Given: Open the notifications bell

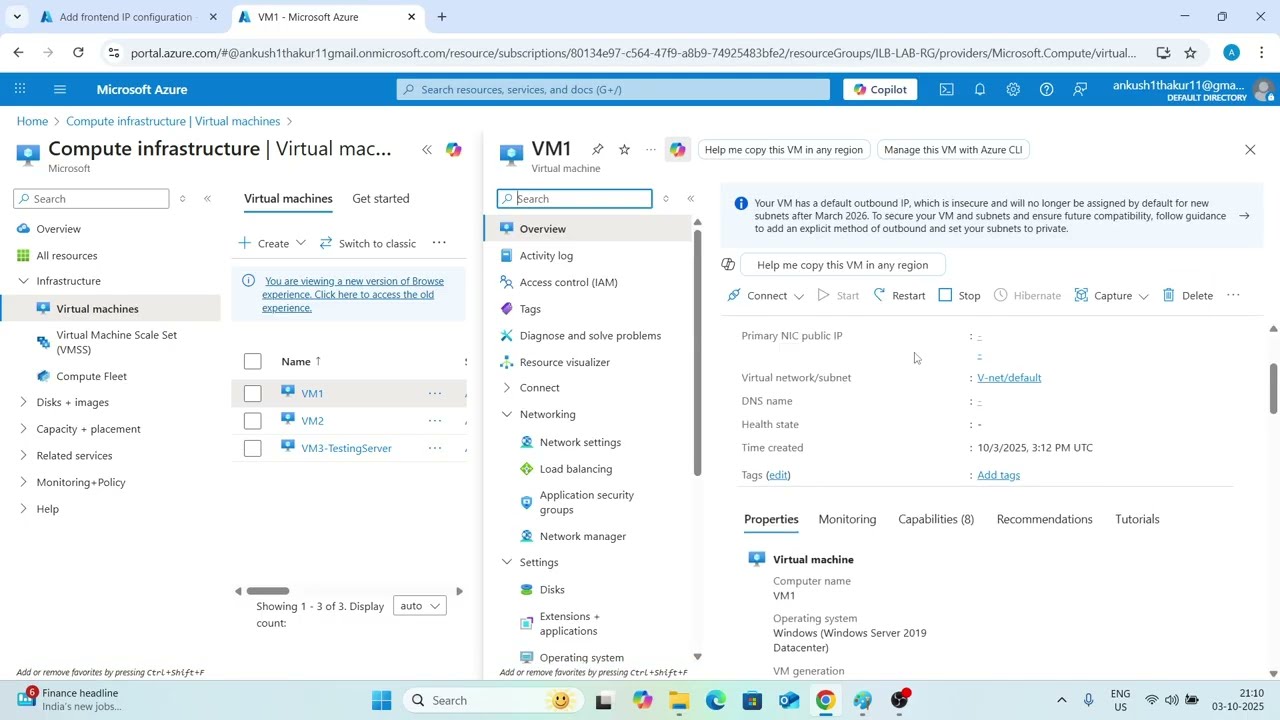Looking at the screenshot, I should (980, 89).
